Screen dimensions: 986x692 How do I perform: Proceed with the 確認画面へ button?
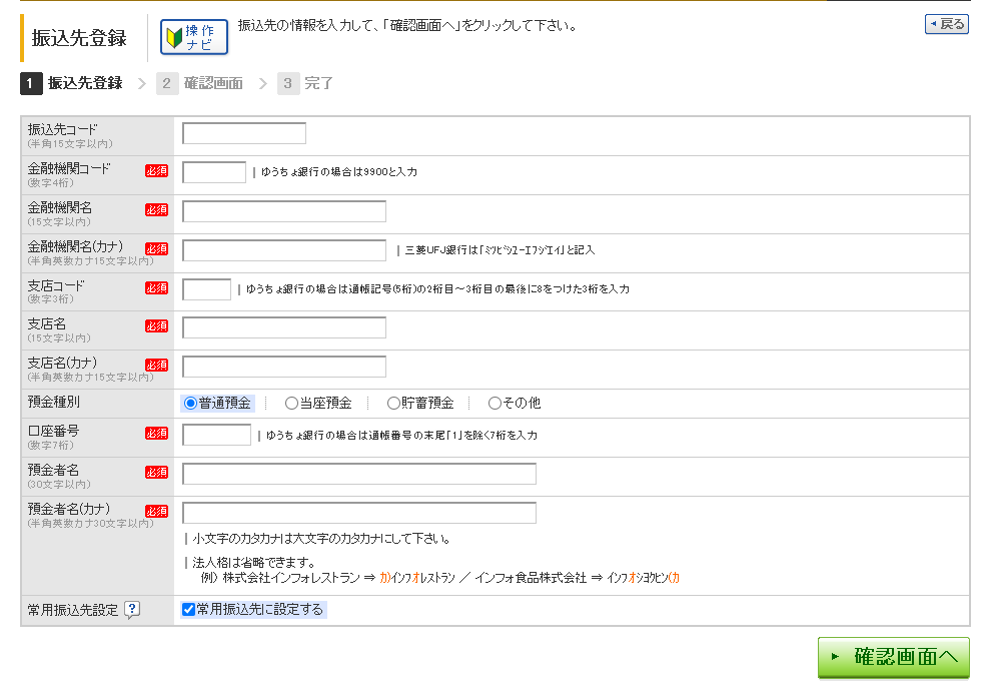894,657
